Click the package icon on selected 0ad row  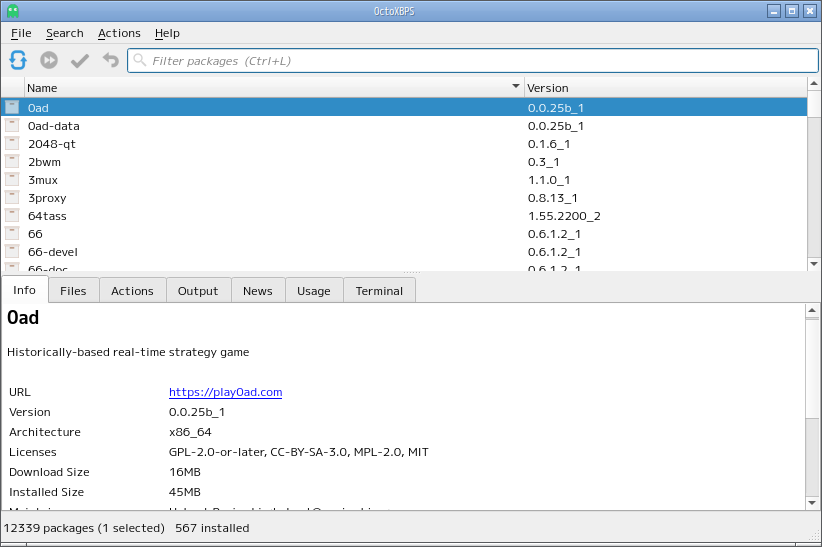[x=12, y=108]
